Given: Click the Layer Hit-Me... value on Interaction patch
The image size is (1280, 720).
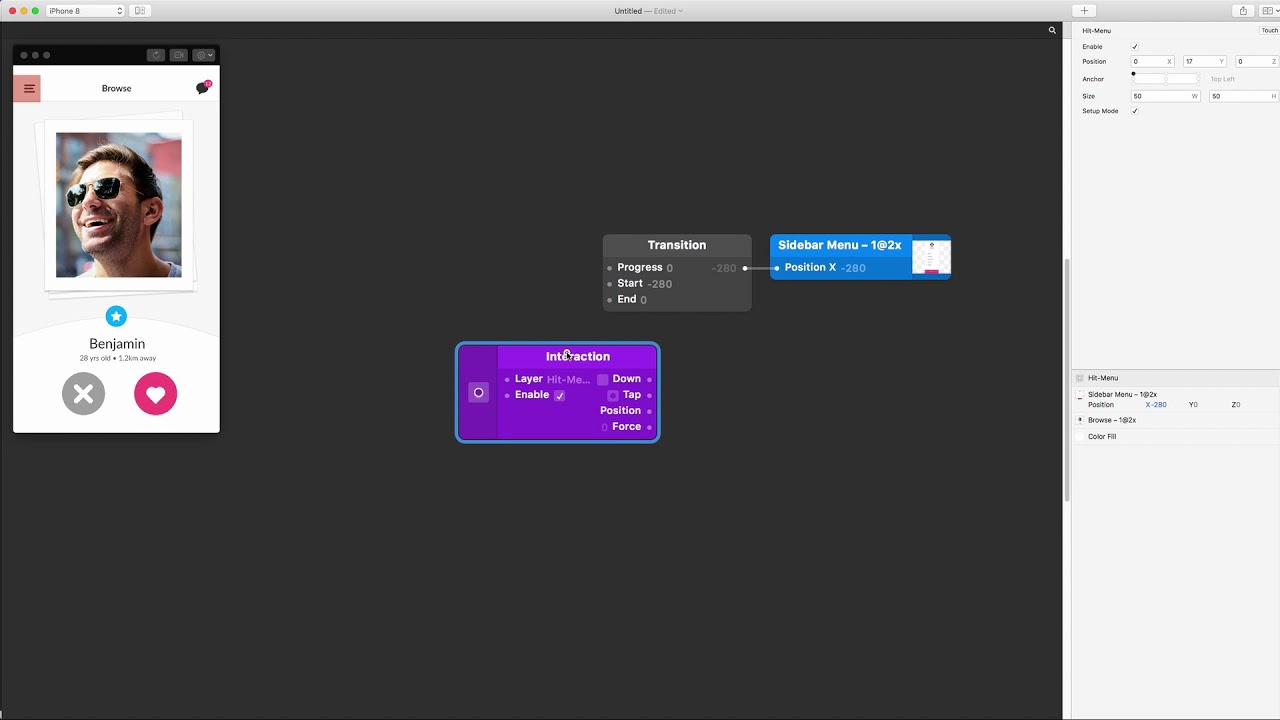Looking at the screenshot, I should (x=568, y=380).
